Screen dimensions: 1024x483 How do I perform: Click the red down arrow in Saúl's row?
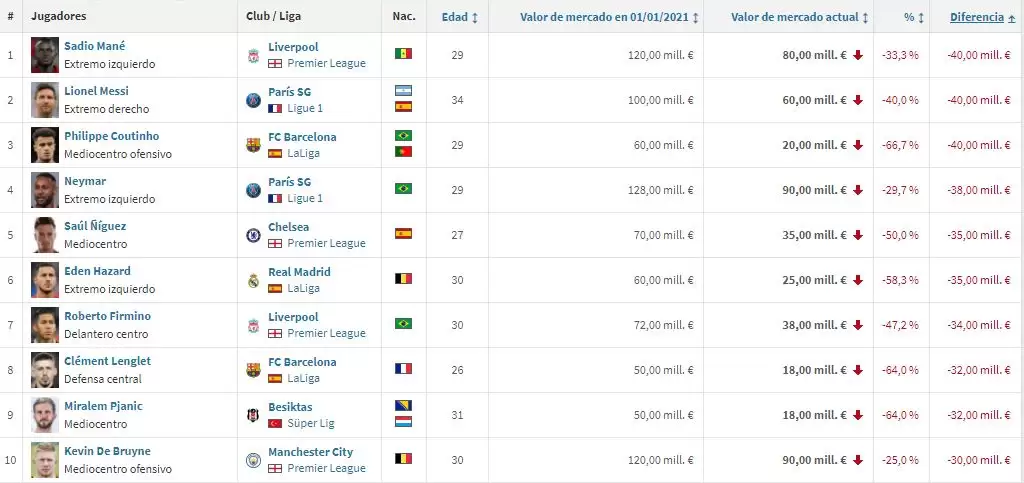click(x=858, y=236)
